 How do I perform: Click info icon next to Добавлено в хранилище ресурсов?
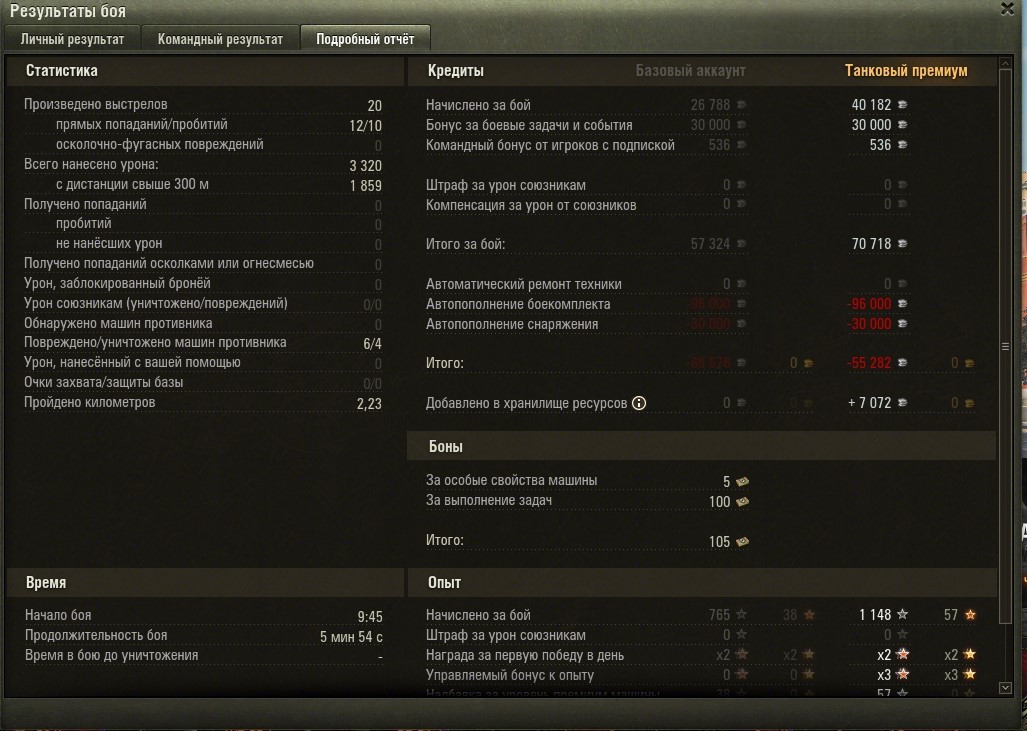tap(639, 403)
